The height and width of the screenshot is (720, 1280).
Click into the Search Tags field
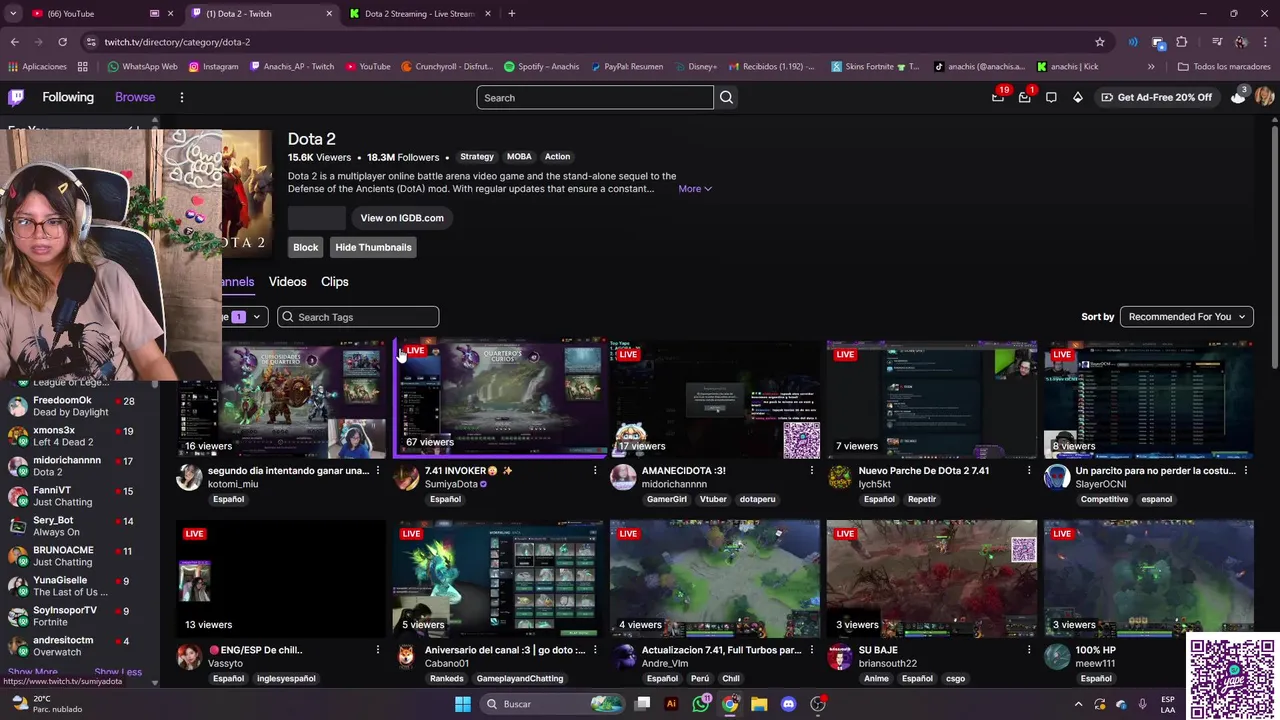(x=358, y=317)
